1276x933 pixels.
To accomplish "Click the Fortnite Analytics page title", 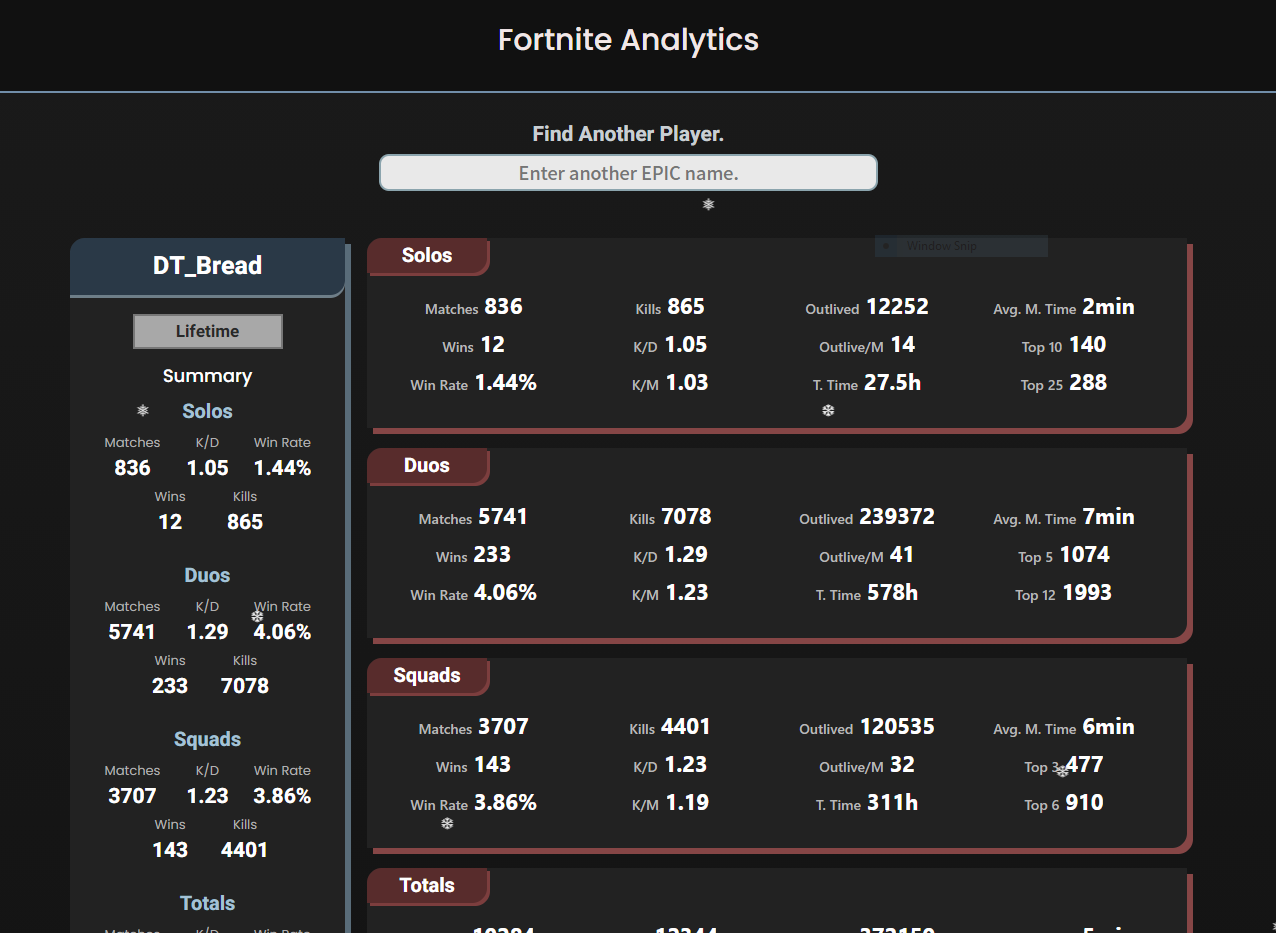I will click(628, 40).
